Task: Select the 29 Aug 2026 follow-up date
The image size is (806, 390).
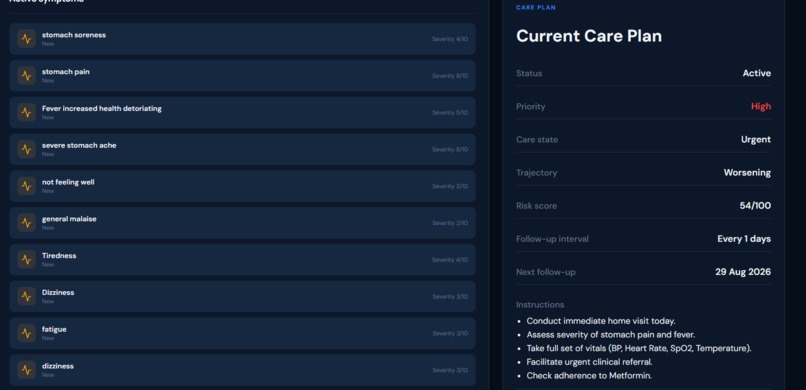Action: pyautogui.click(x=743, y=272)
